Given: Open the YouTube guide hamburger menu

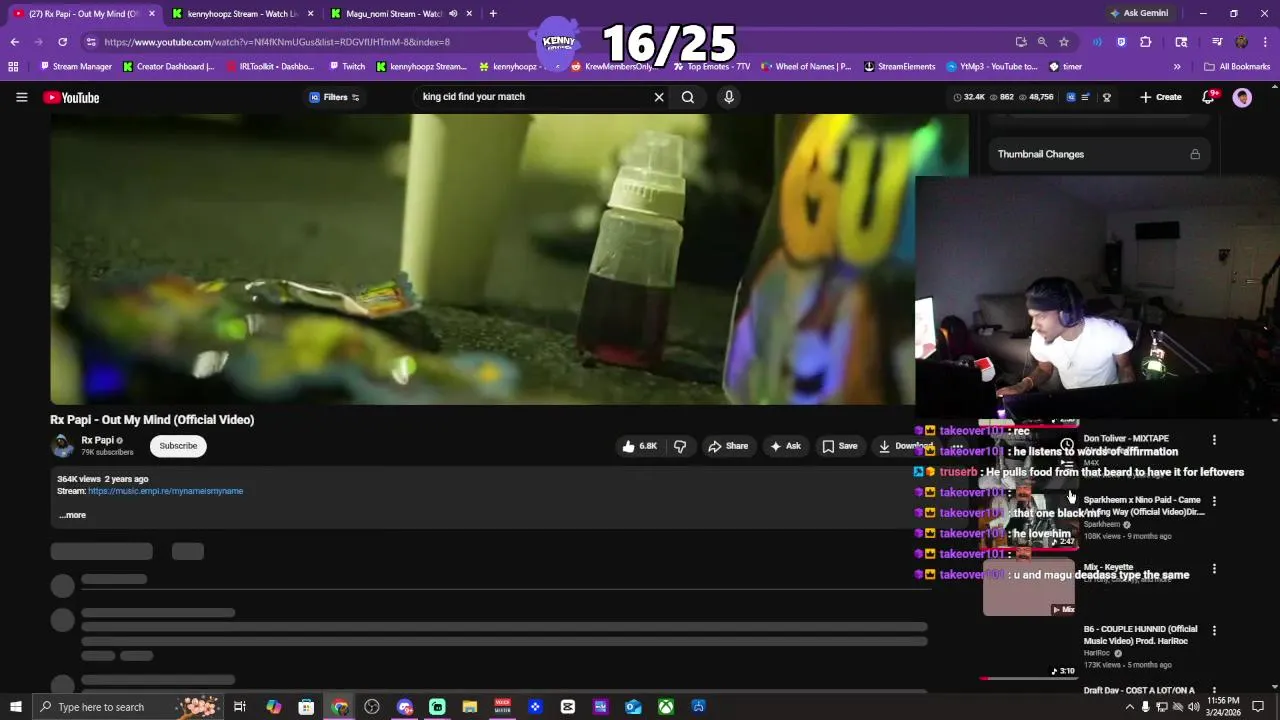Looking at the screenshot, I should (21, 97).
